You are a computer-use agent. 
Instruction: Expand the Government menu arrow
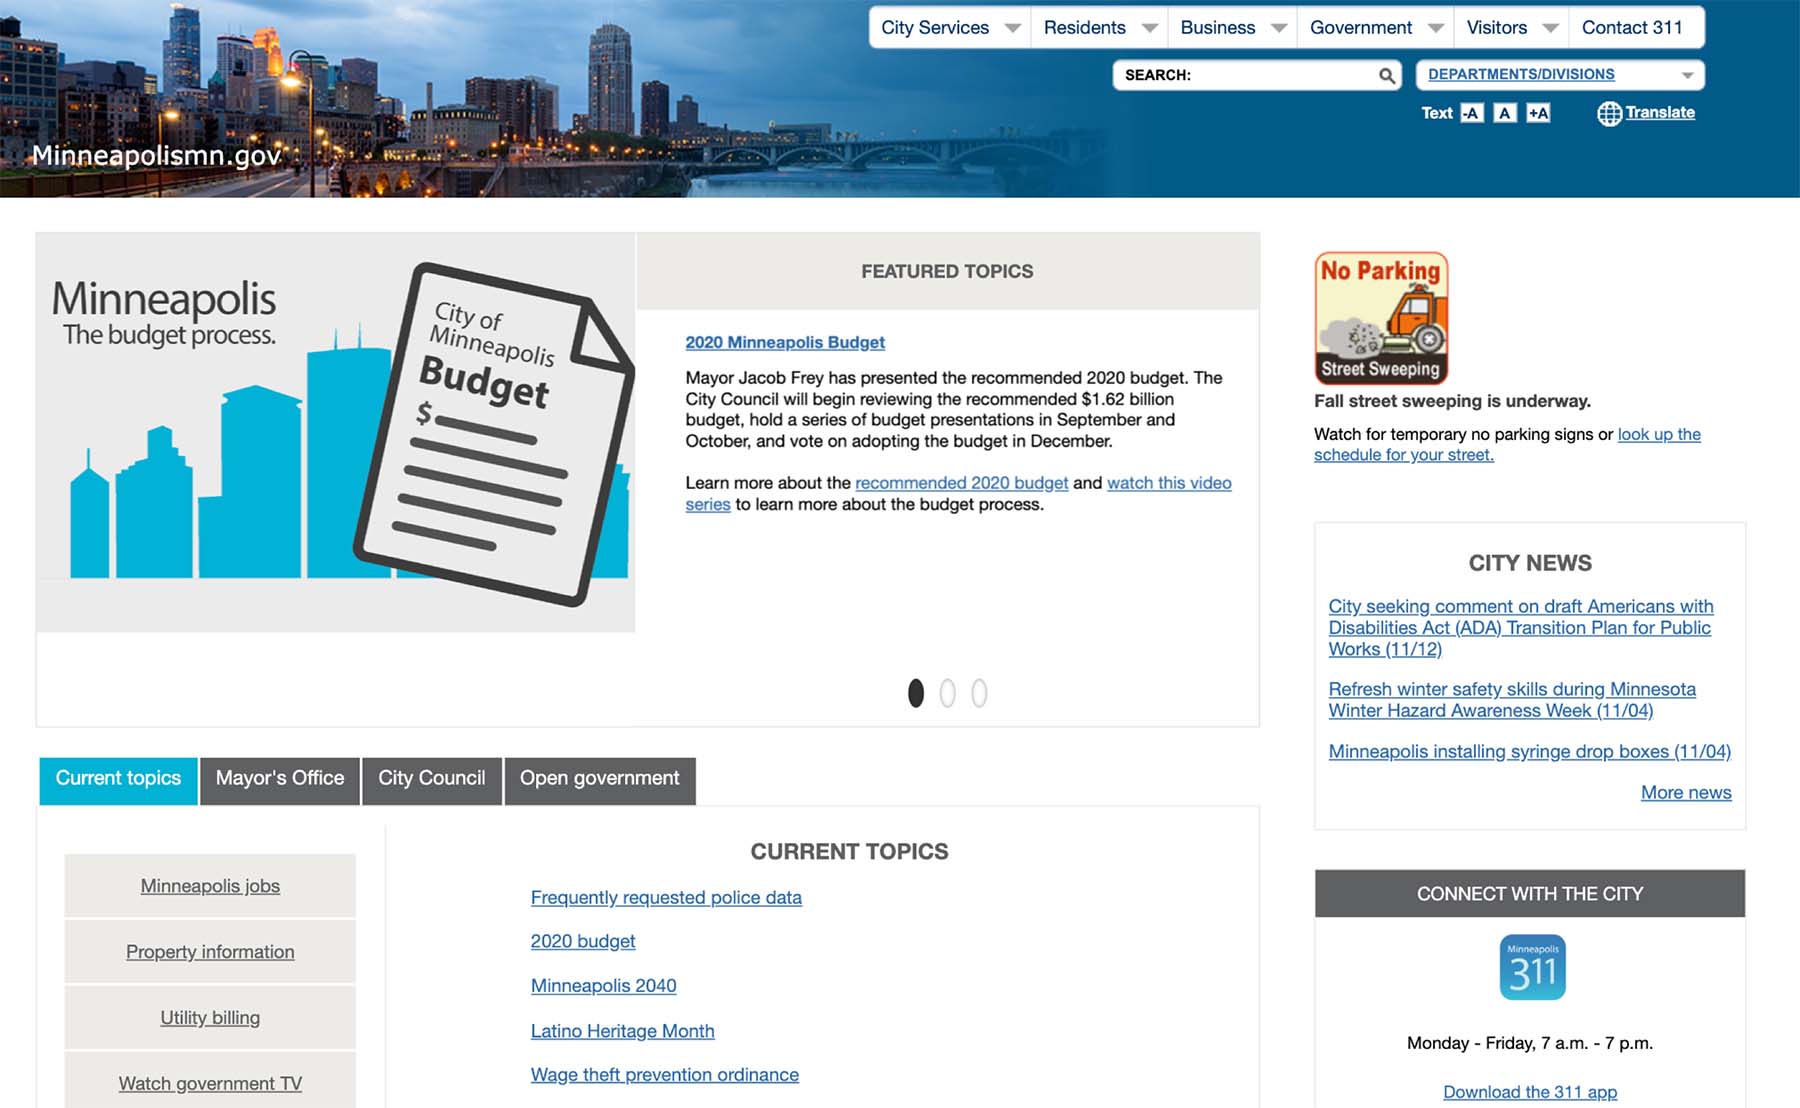tap(1435, 28)
